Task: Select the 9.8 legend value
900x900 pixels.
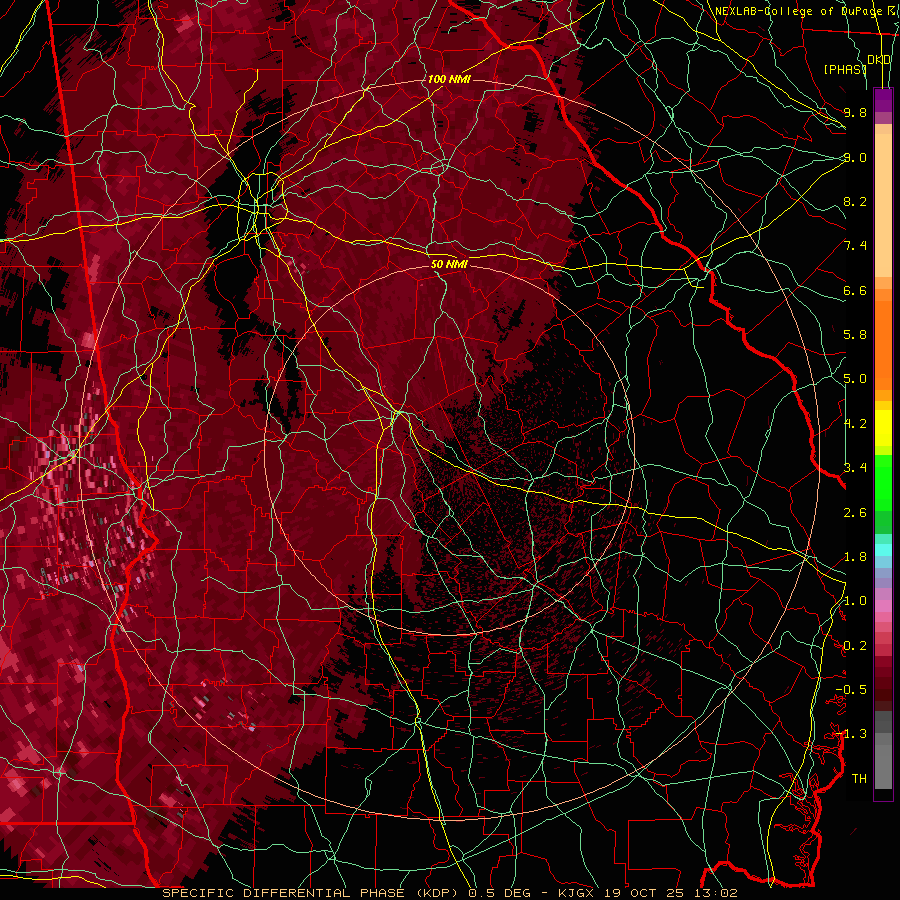Action: click(x=855, y=112)
